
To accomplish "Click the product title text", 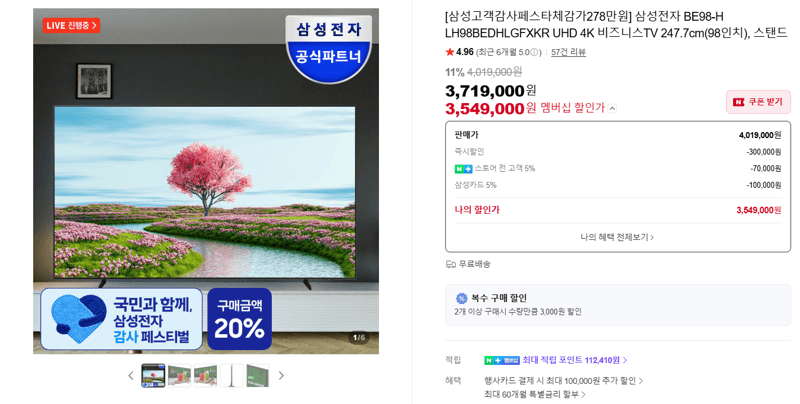I will click(616, 25).
